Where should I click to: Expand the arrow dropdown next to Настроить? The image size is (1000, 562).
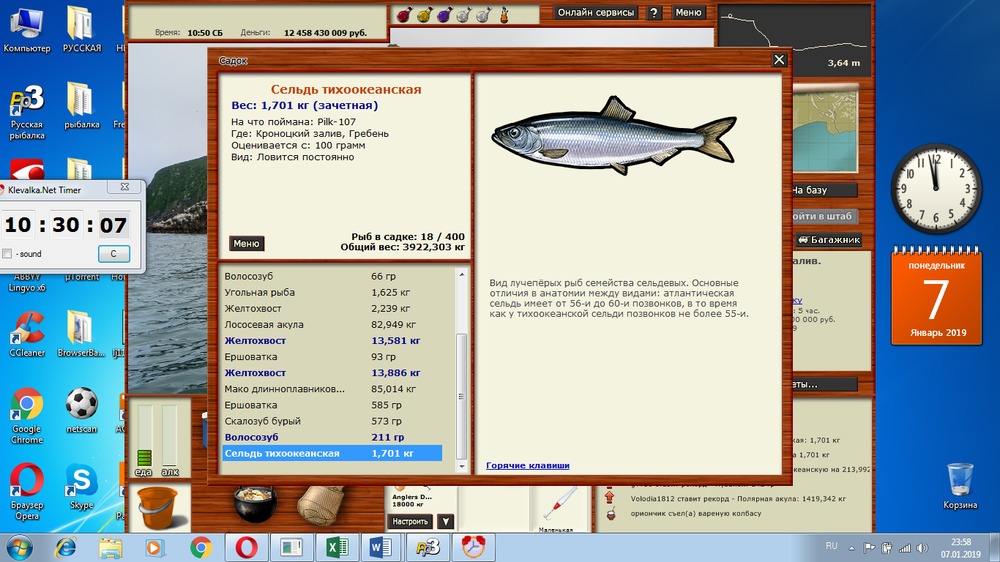[x=446, y=521]
